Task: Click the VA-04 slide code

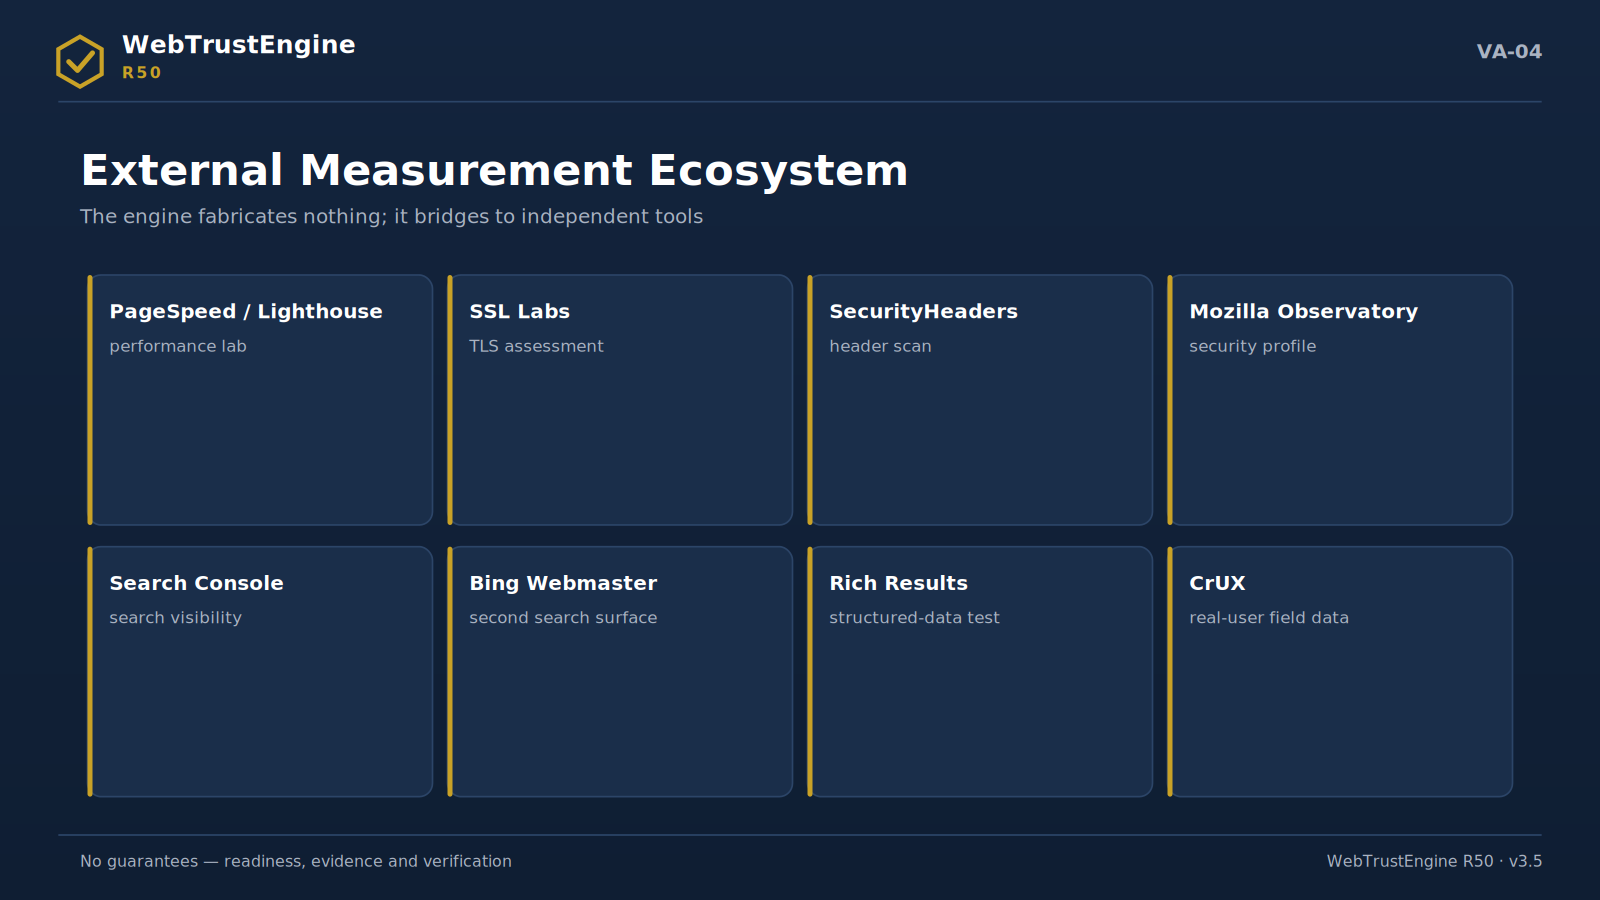Action: pyautogui.click(x=1509, y=51)
